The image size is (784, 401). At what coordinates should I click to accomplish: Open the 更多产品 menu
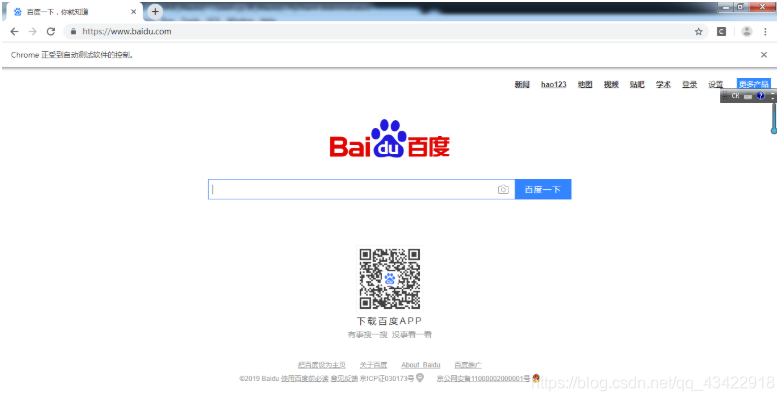tap(754, 84)
